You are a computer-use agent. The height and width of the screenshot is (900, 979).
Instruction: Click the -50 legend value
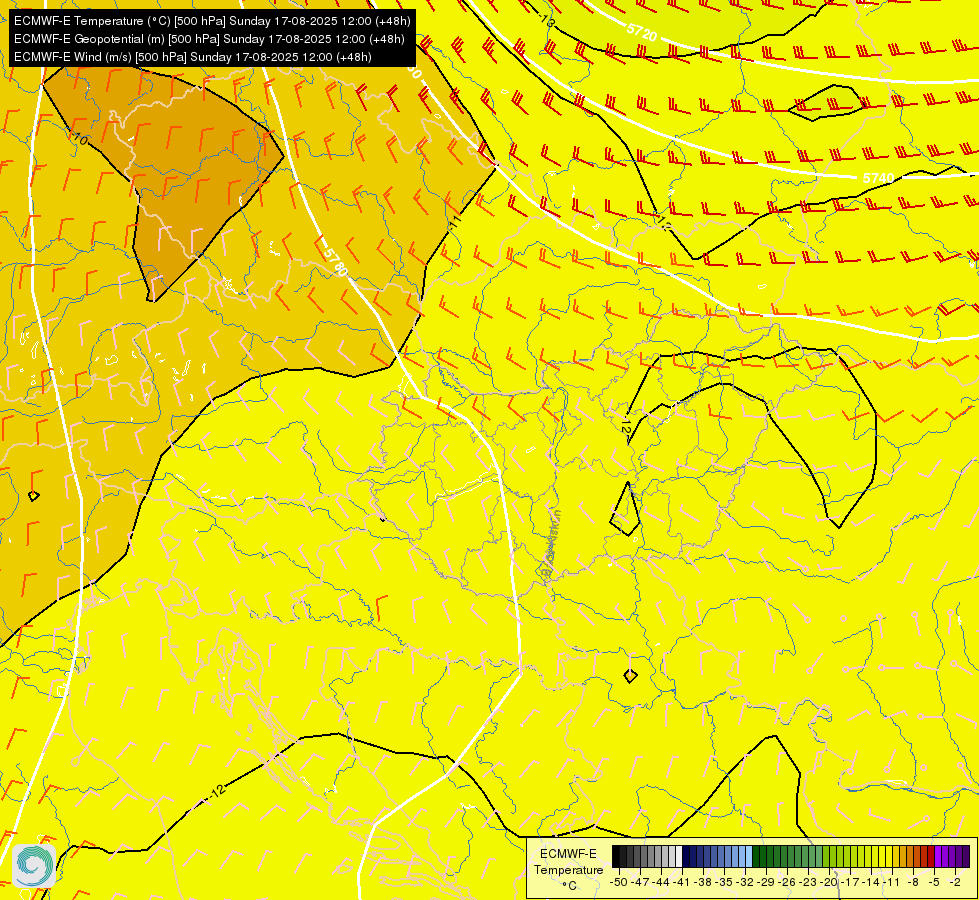[619, 883]
